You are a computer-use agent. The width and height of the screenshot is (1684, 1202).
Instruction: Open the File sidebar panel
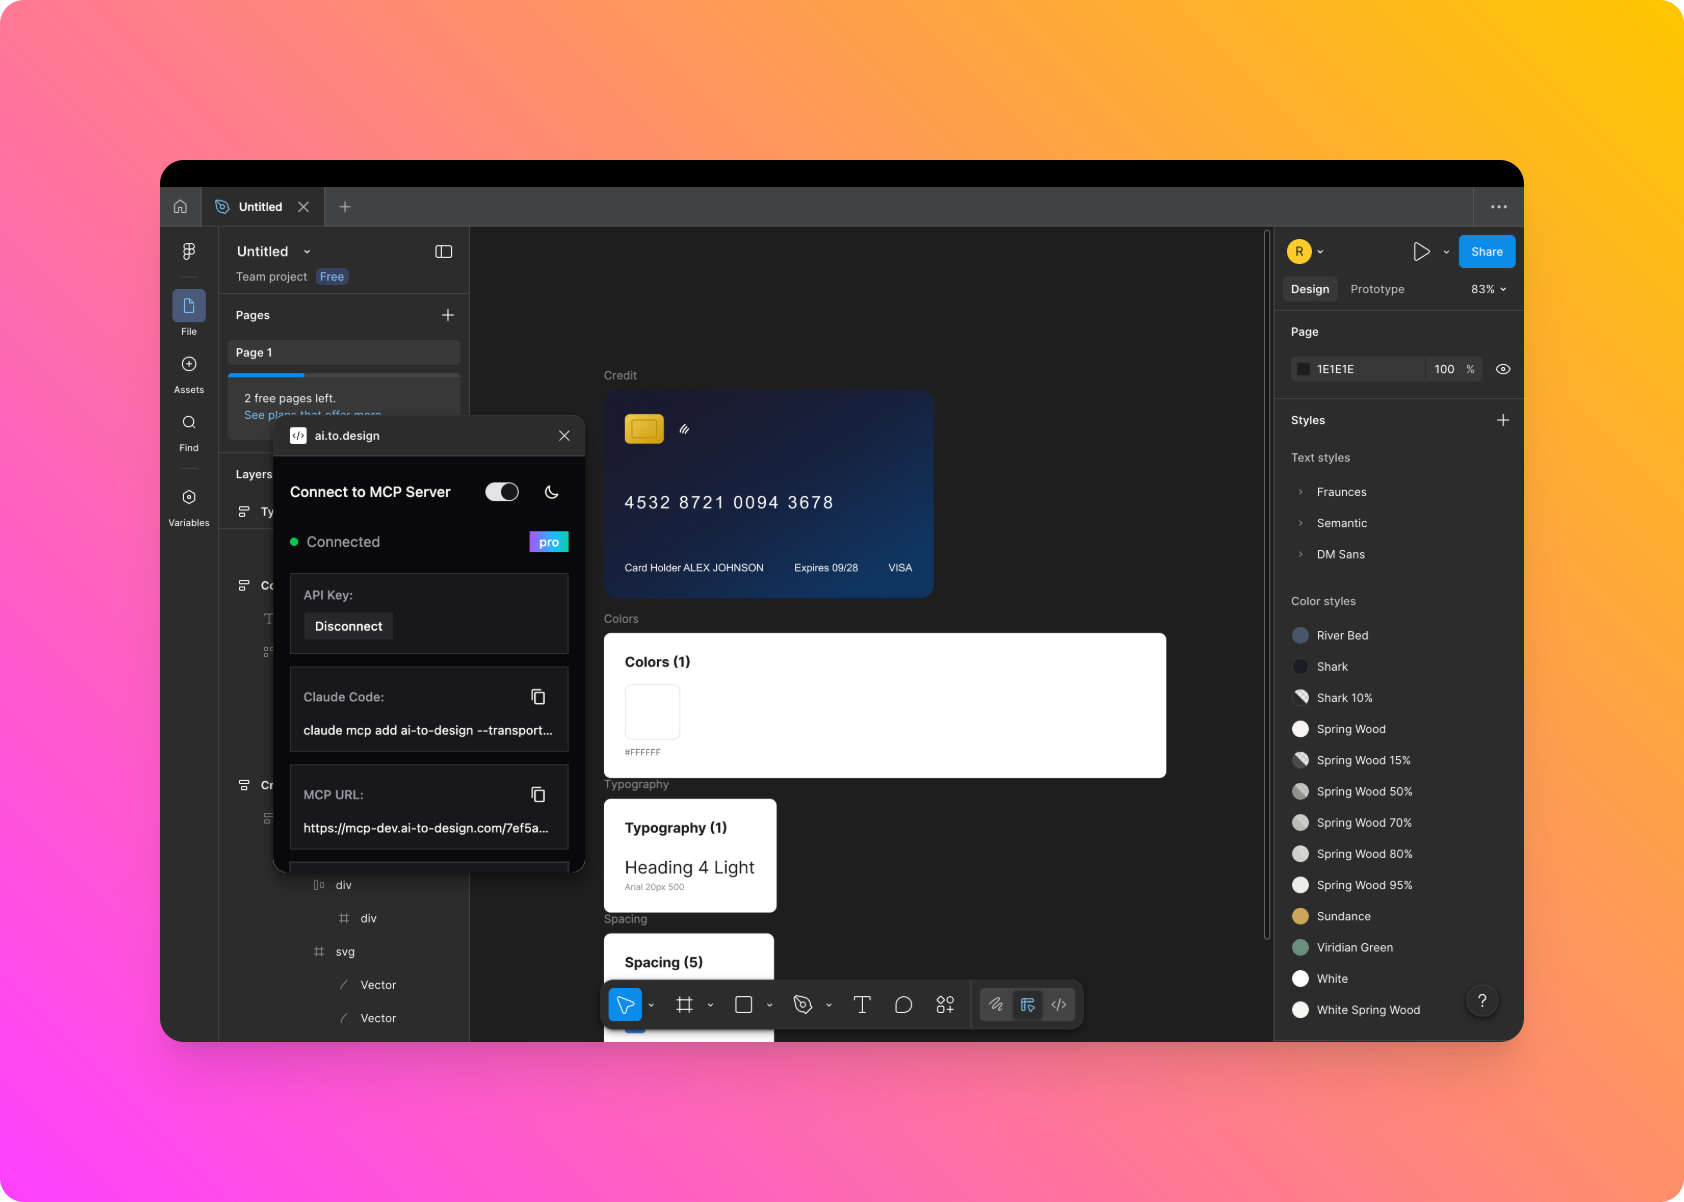point(189,313)
